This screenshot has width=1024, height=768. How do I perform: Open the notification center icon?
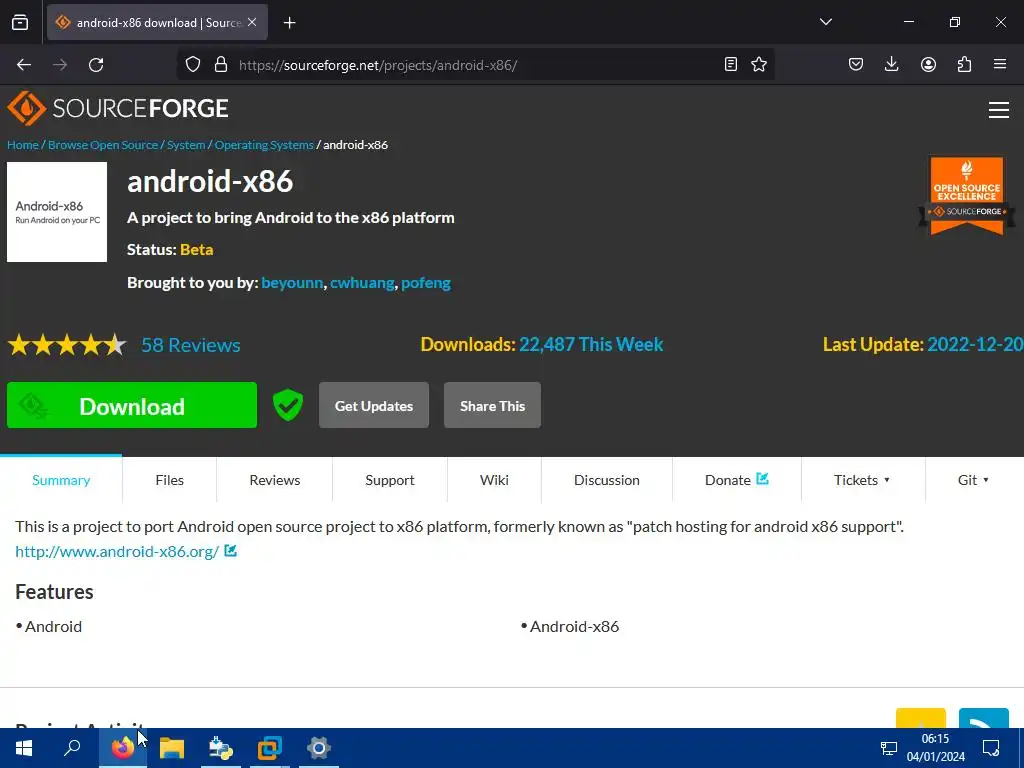[x=991, y=748]
